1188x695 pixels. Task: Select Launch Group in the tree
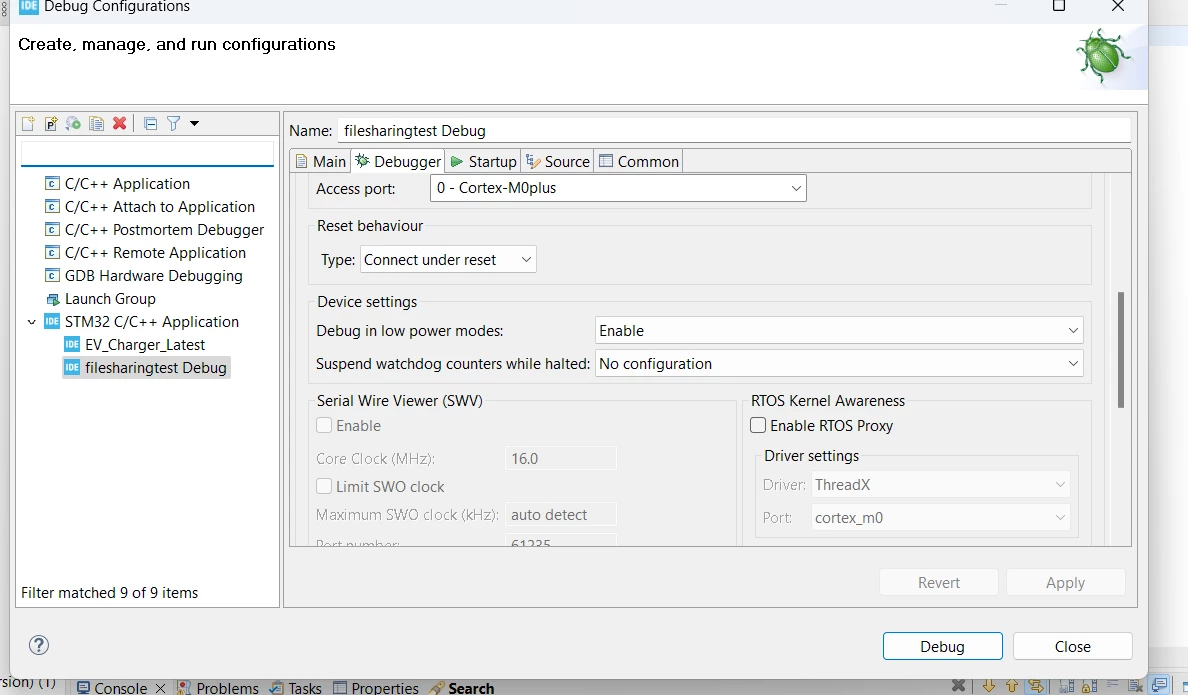(x=110, y=299)
